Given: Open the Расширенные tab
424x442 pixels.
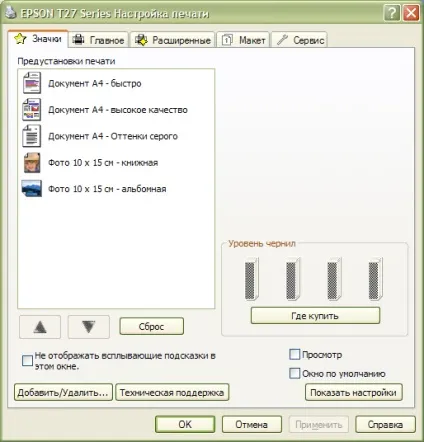Looking at the screenshot, I should (172, 40).
